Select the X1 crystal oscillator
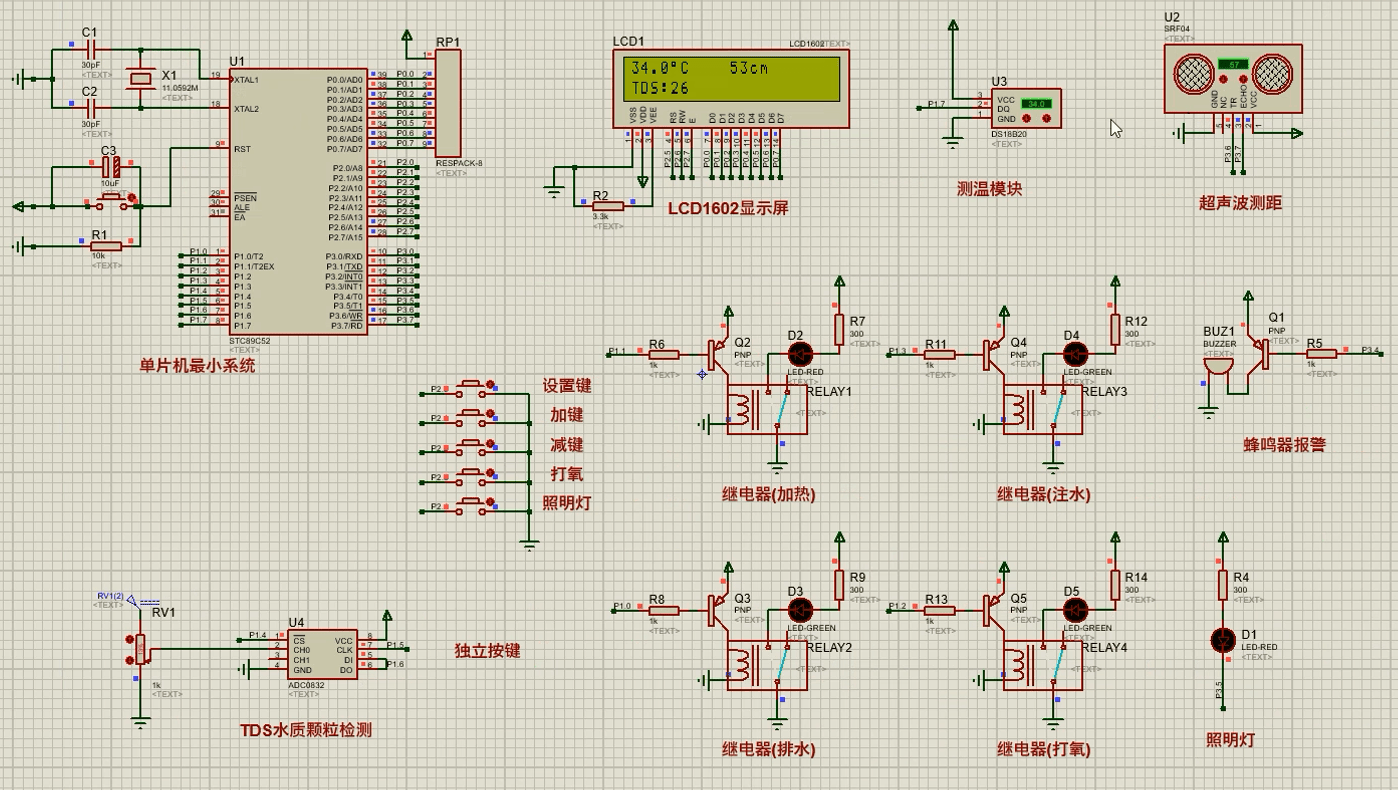Screen dimensions: 1398x790 [140, 78]
